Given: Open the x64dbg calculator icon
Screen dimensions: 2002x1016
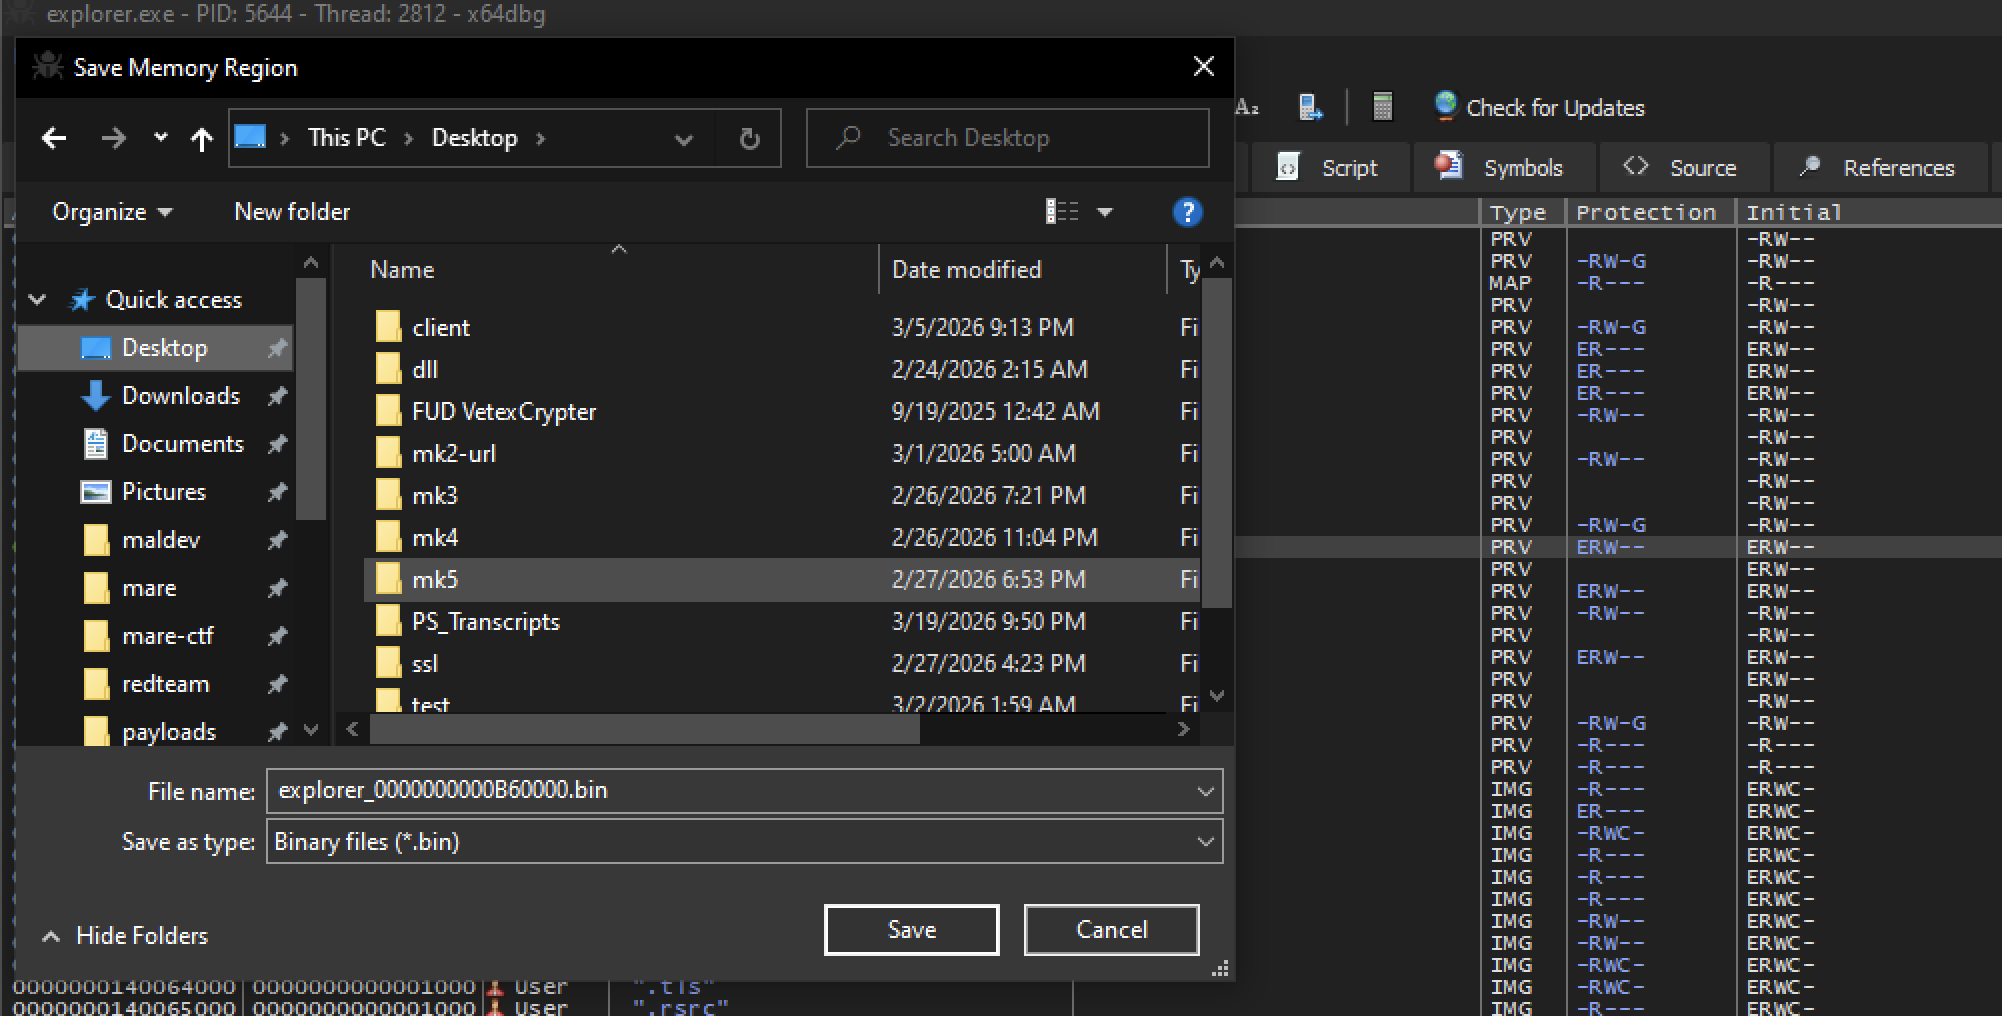Looking at the screenshot, I should click(1382, 106).
